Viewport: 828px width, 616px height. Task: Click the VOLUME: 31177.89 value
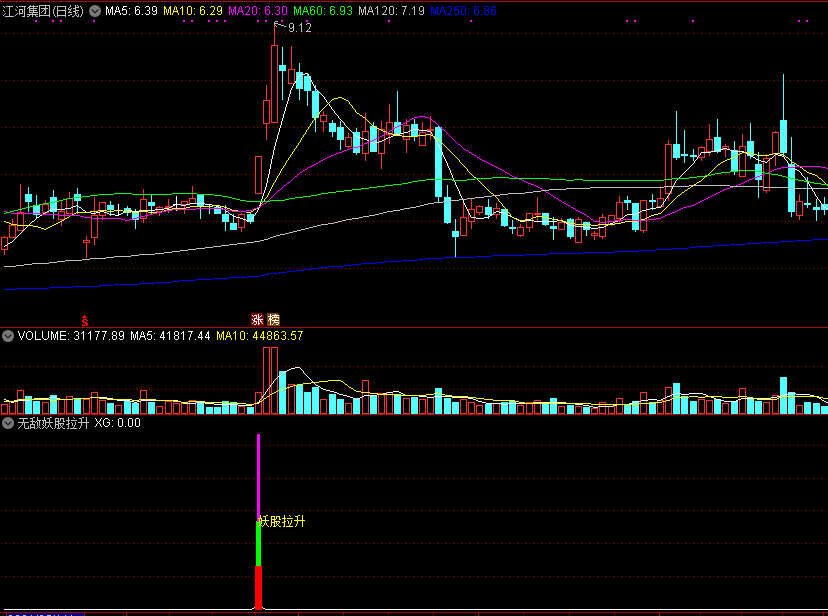tap(71, 336)
